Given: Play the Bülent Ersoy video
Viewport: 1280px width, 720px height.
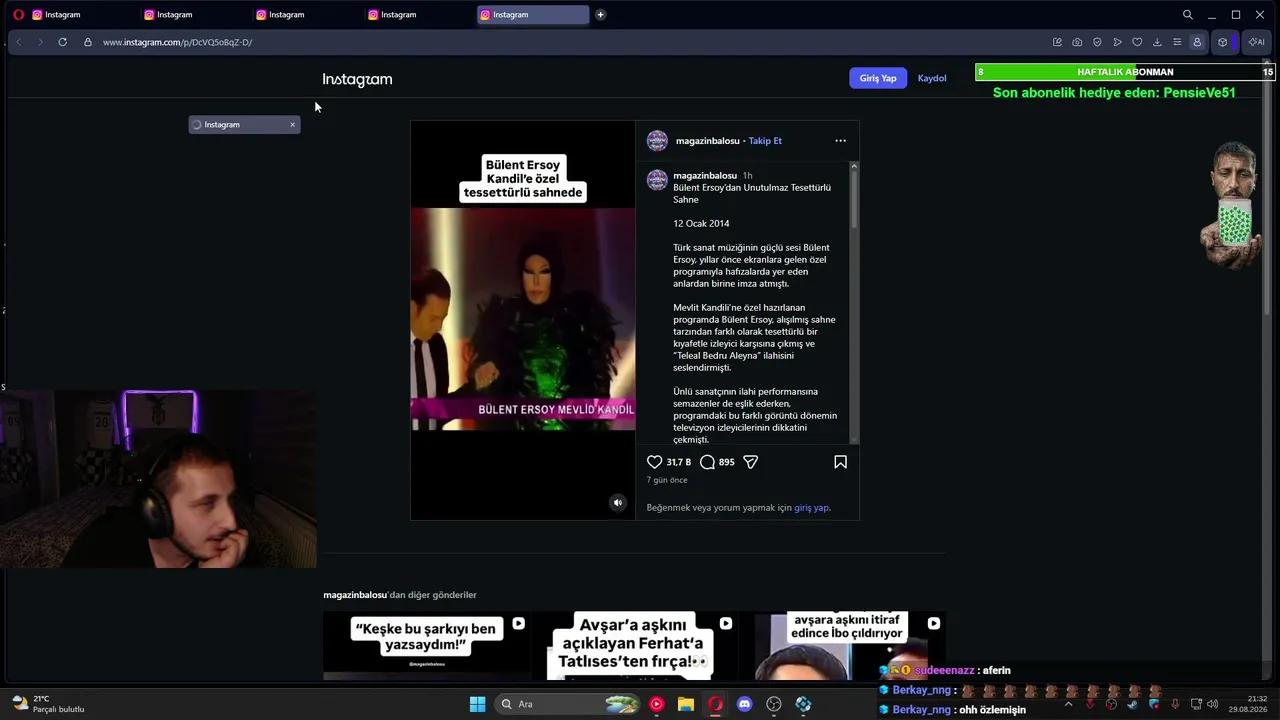Looking at the screenshot, I should 523,320.
